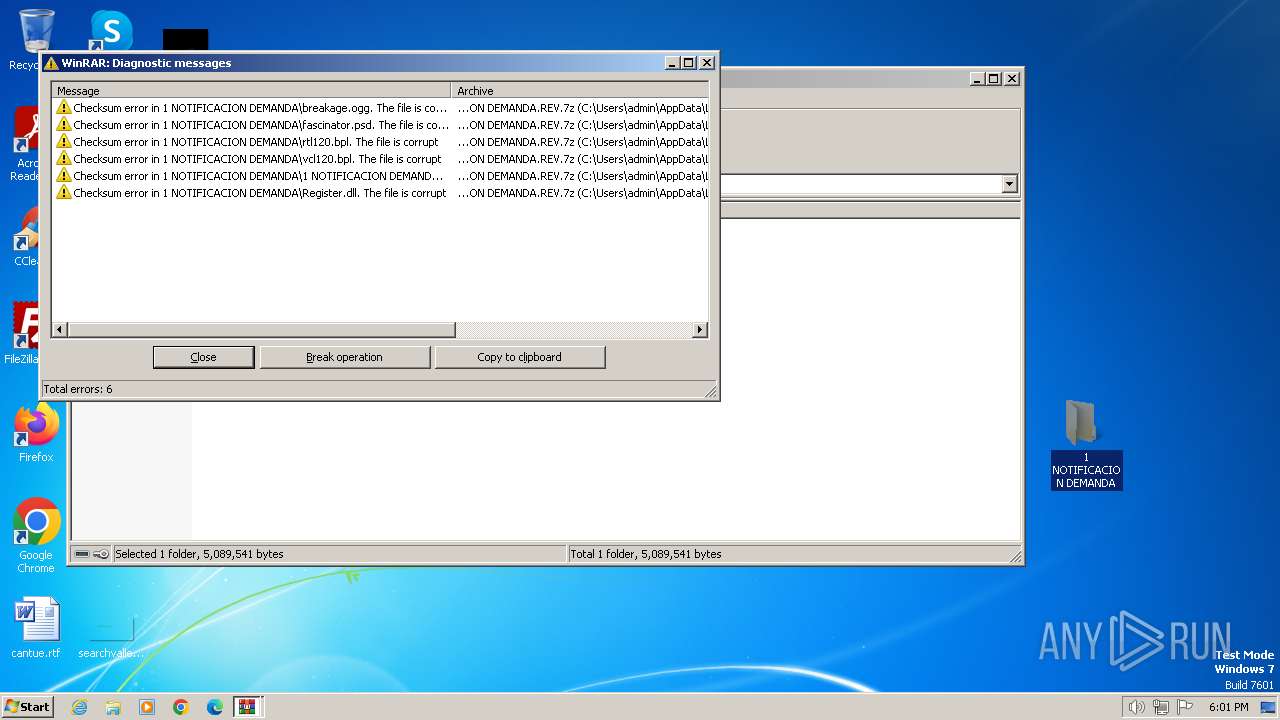
Task: Click the Break operation button
Action: click(x=344, y=357)
